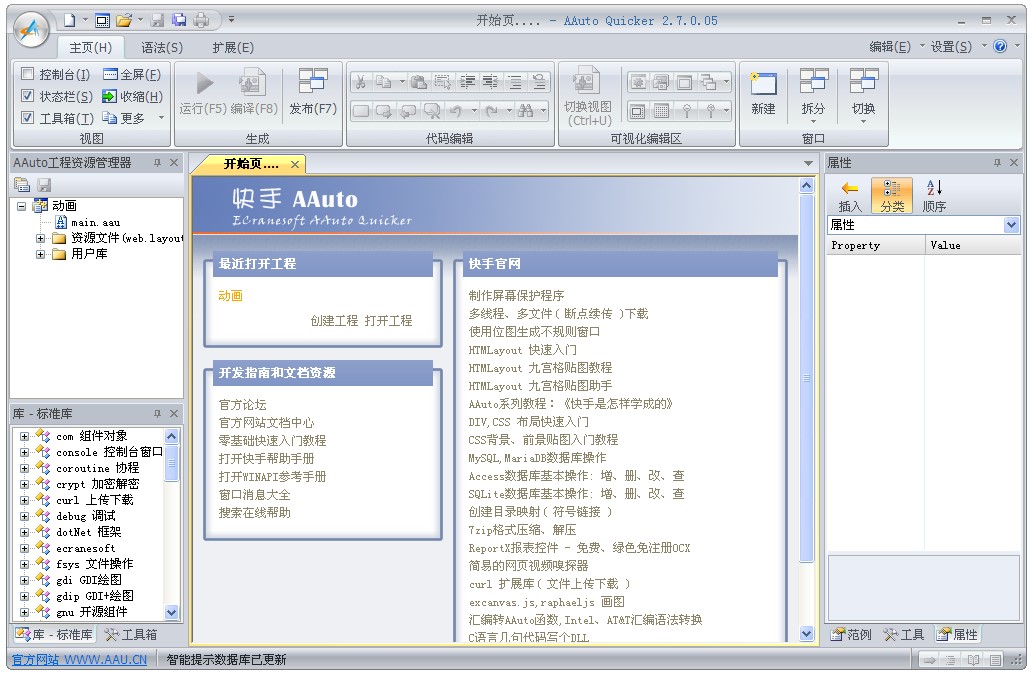Select the fsys 文件操作 library item
Viewport: 1031px width, 673px height.
click(94, 564)
